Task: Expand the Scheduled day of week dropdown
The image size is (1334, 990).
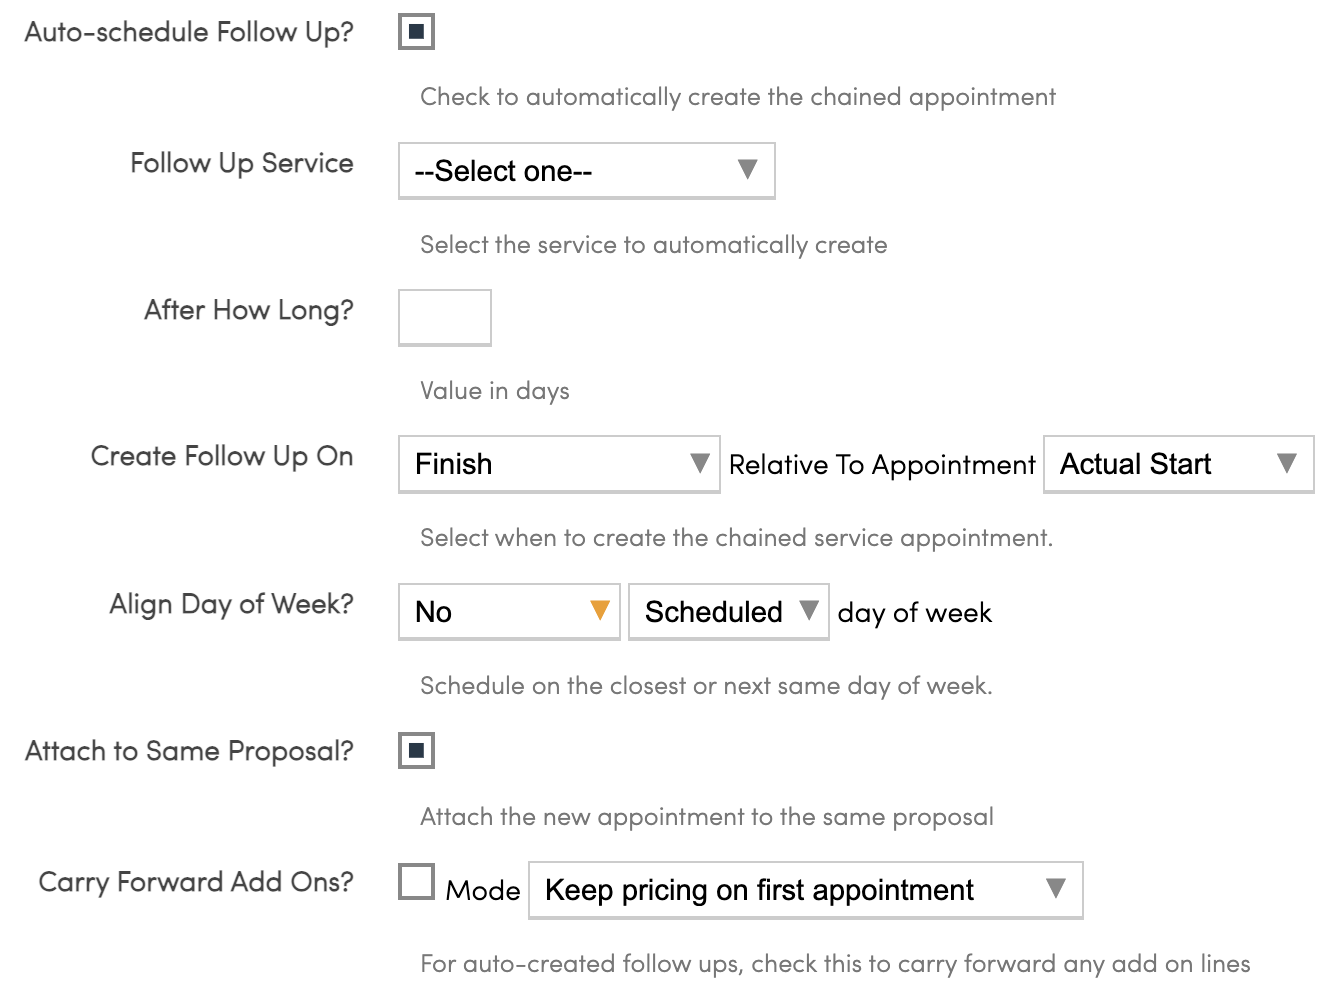Action: (728, 612)
